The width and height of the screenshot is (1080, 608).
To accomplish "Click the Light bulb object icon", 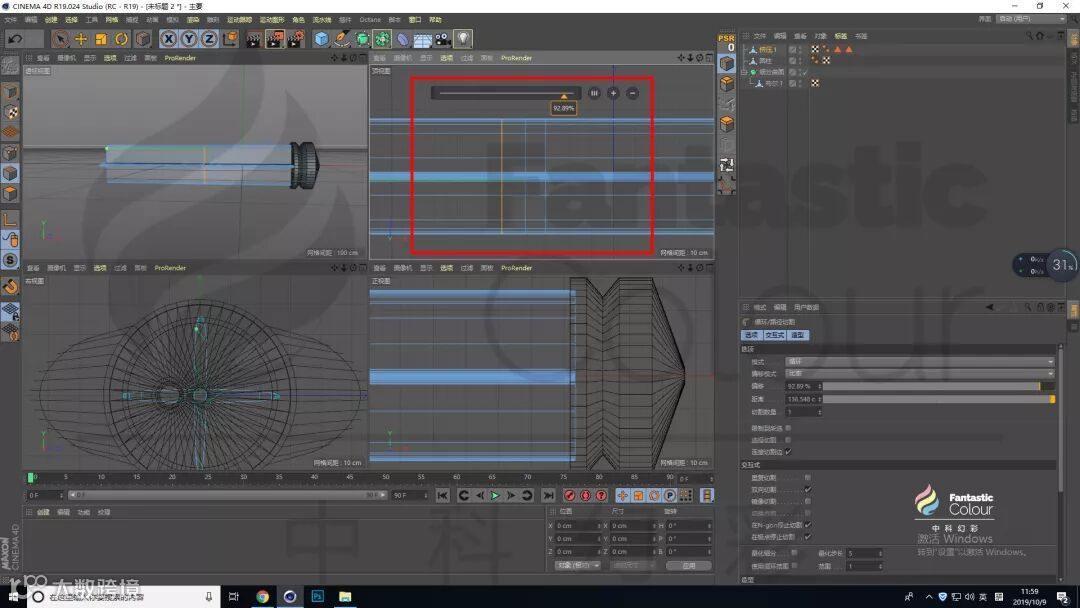I will tap(463, 39).
